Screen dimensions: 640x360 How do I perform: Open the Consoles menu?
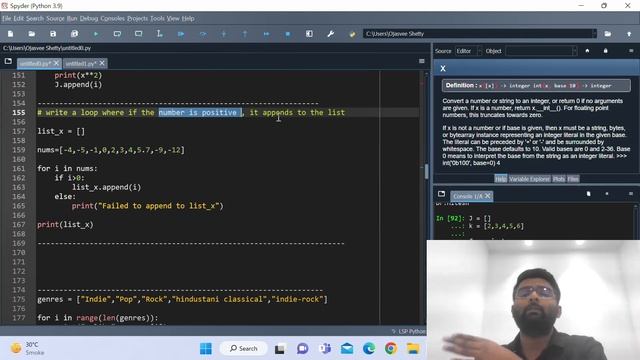[x=113, y=18]
